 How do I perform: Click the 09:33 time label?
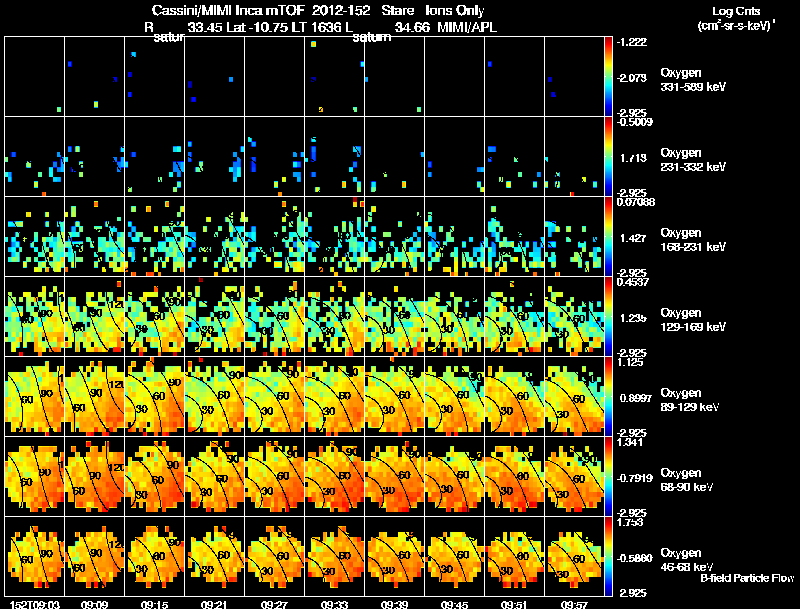(x=334, y=605)
